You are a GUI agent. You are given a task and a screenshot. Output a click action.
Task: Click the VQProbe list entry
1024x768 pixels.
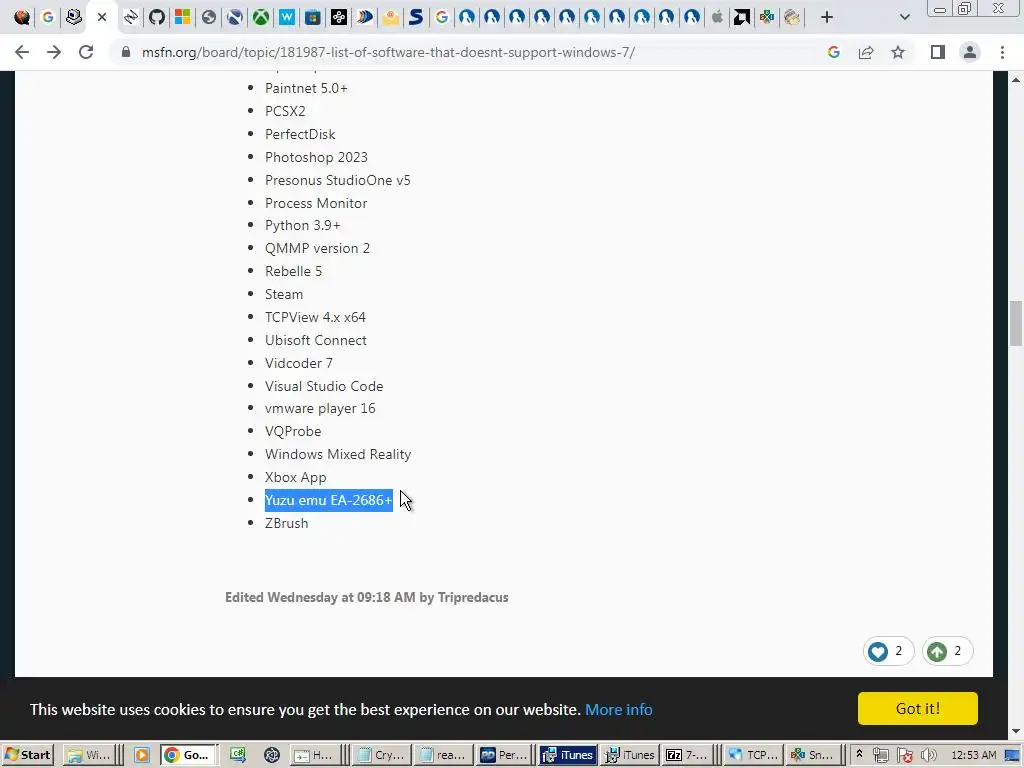293,431
